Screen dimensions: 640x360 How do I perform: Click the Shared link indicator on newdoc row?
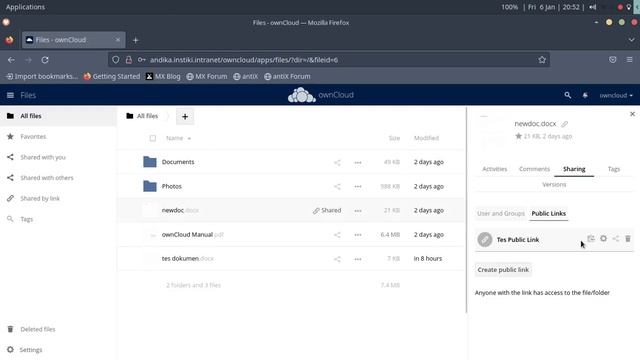click(327, 210)
